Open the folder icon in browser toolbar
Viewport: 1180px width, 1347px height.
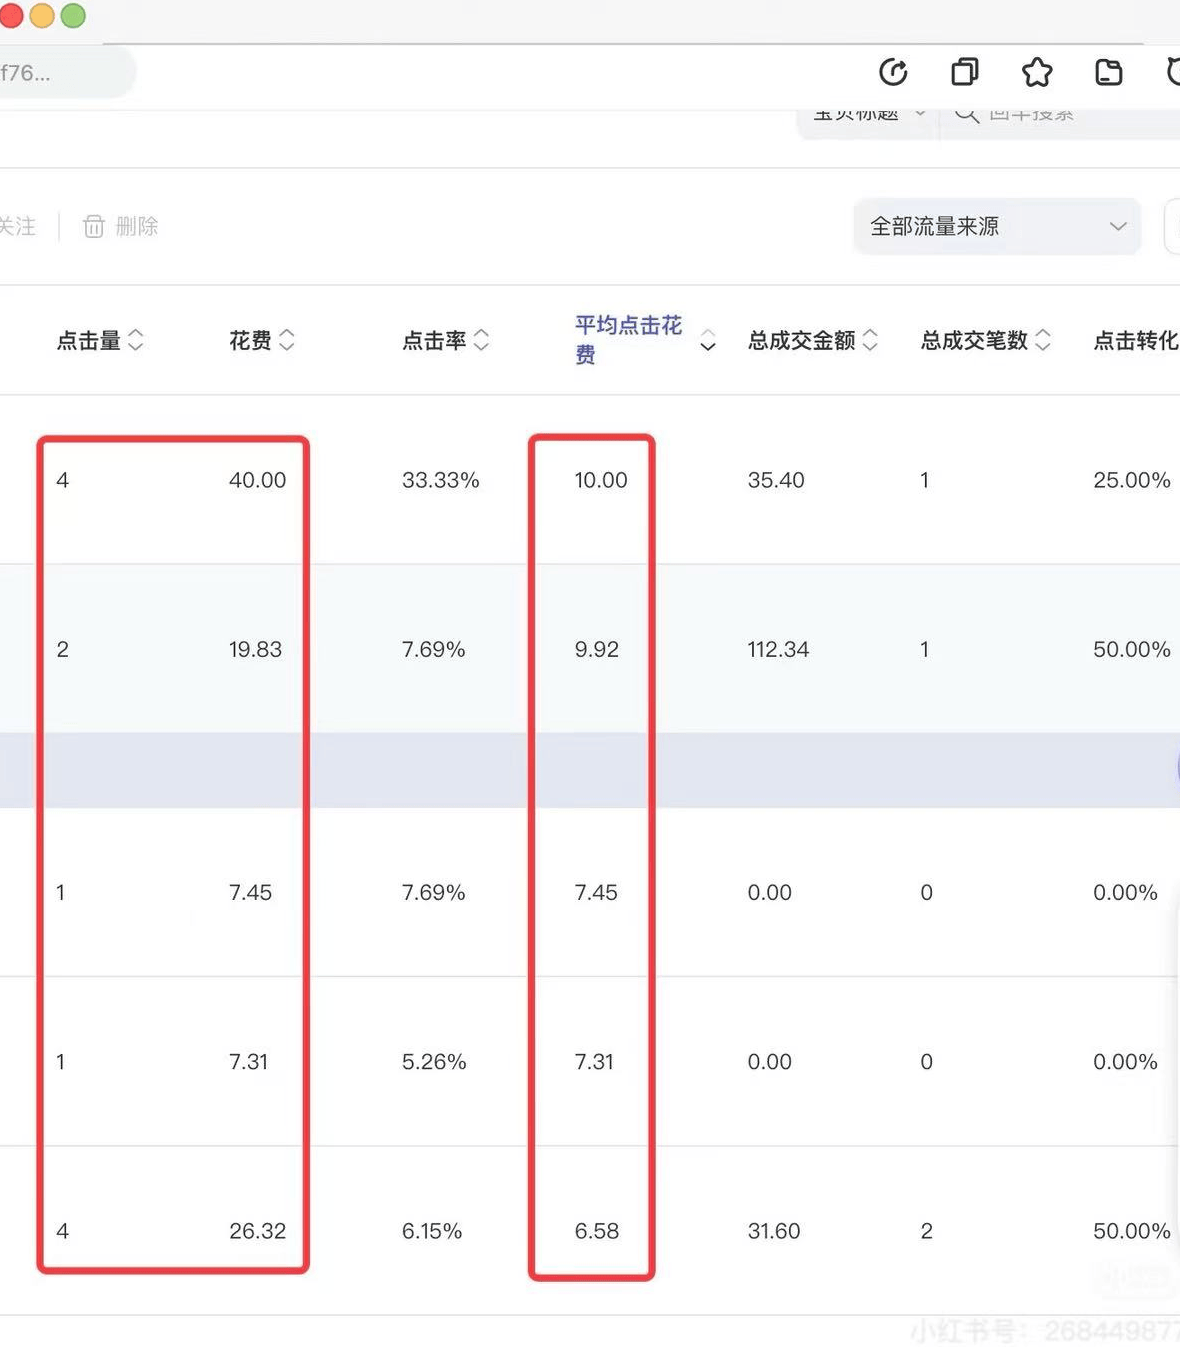click(1109, 72)
